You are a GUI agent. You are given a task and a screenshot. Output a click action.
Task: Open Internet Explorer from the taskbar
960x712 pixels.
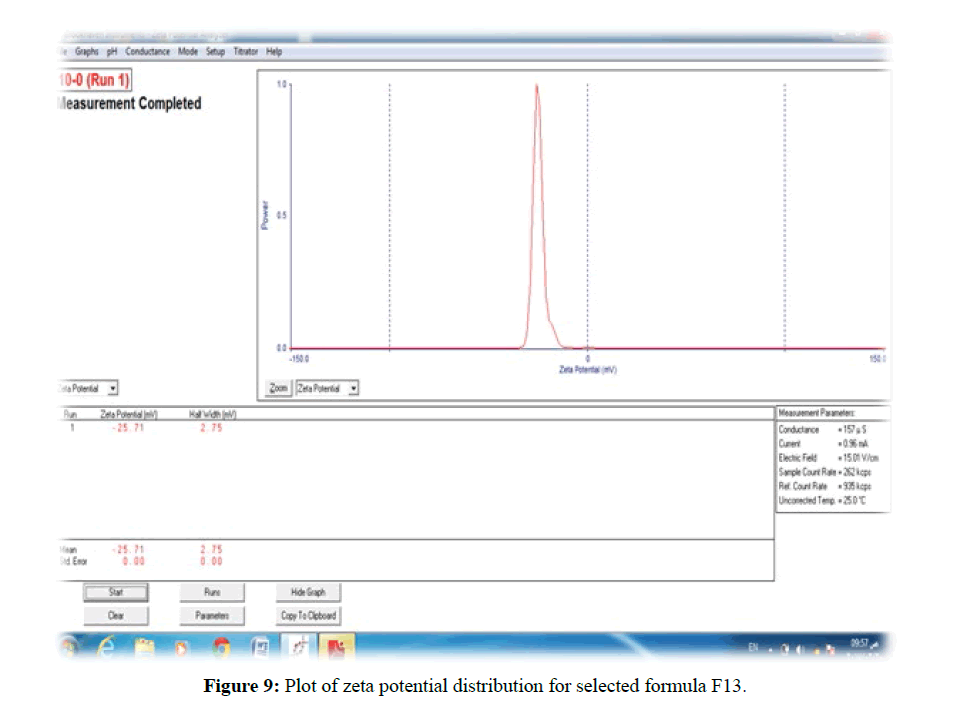click(x=107, y=648)
